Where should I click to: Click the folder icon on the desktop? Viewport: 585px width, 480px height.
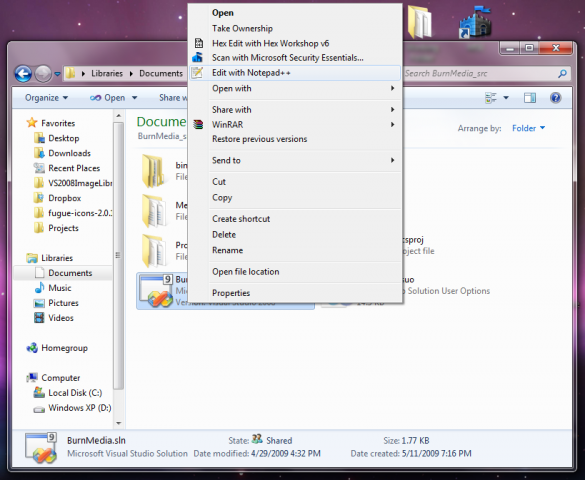click(x=420, y=22)
